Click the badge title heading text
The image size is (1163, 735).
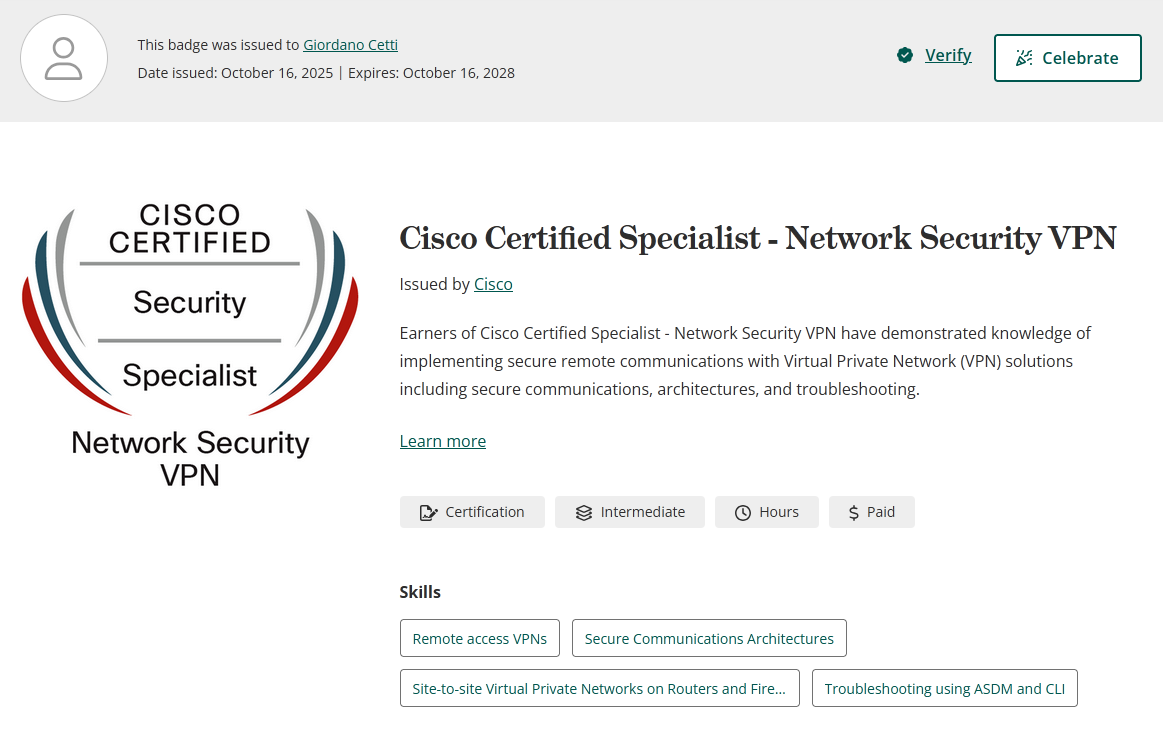pos(757,238)
